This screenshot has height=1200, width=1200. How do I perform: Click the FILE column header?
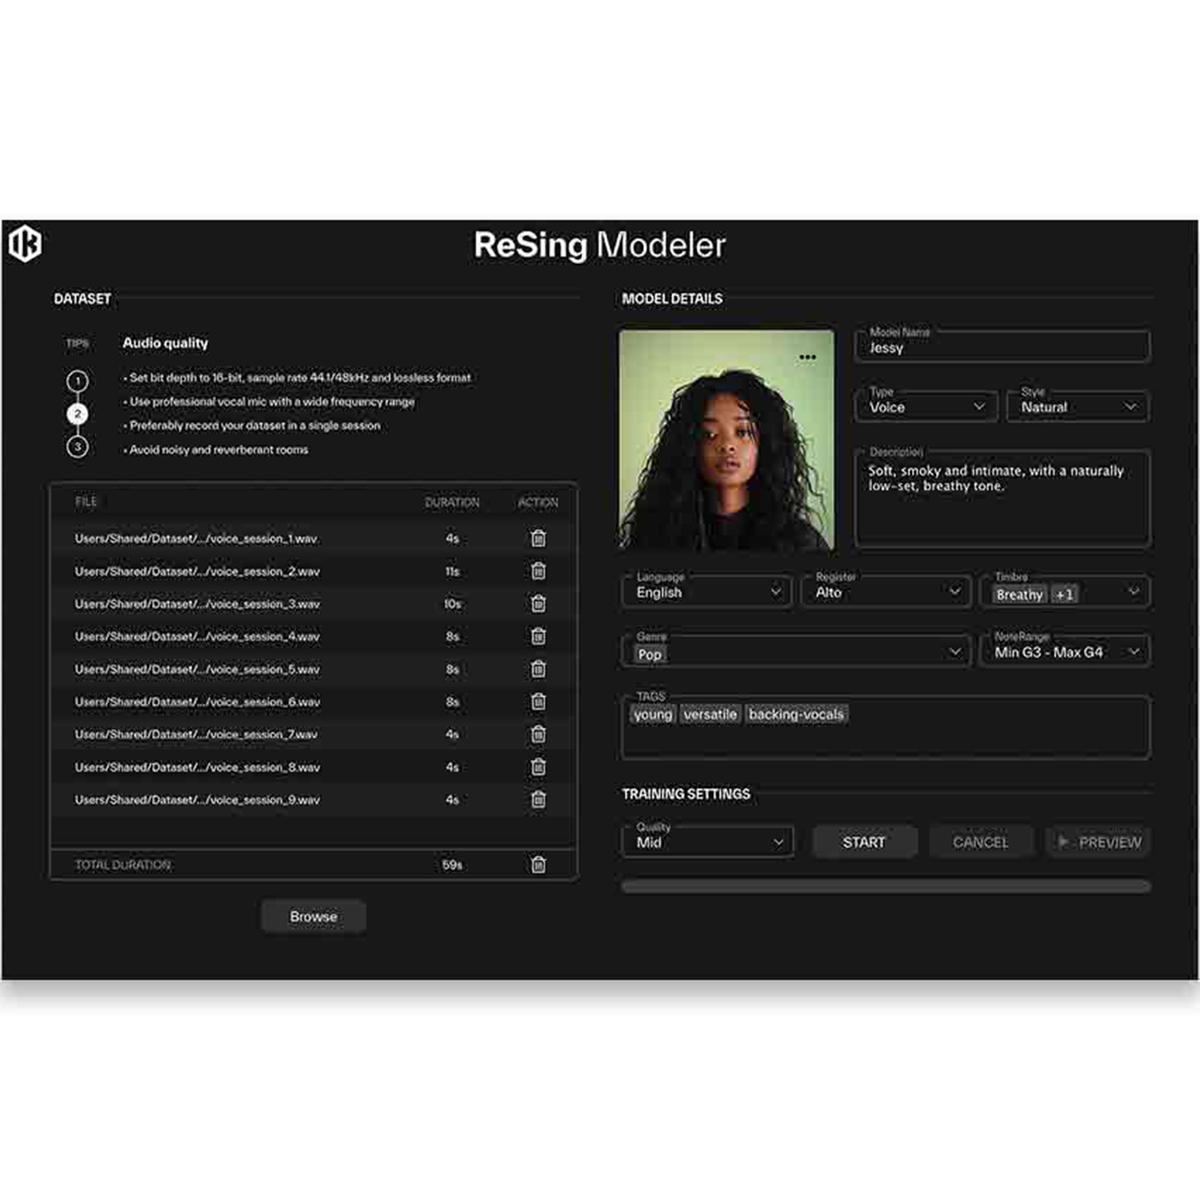[x=85, y=502]
